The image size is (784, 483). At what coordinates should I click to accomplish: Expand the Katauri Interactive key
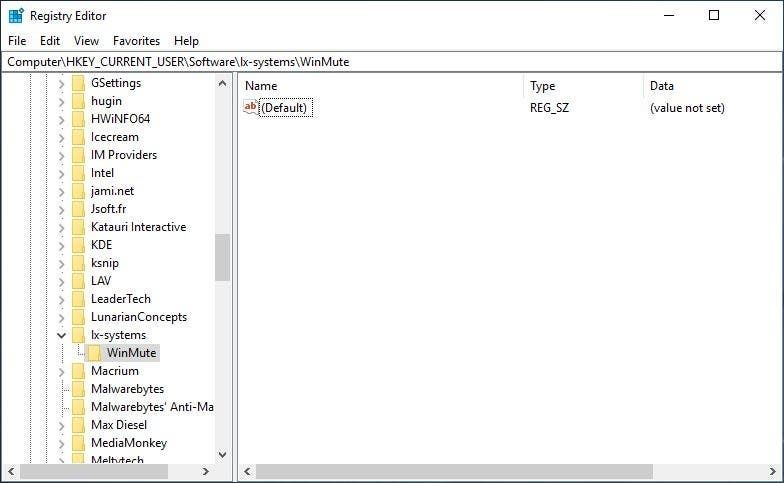point(62,228)
